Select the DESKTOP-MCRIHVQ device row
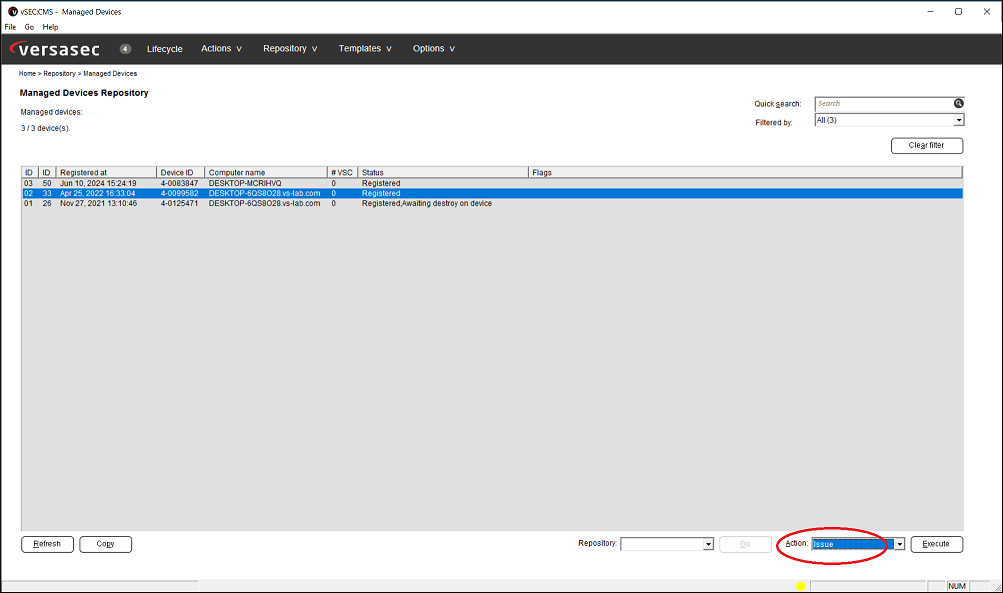This screenshot has height=593, width=1003. (492, 183)
